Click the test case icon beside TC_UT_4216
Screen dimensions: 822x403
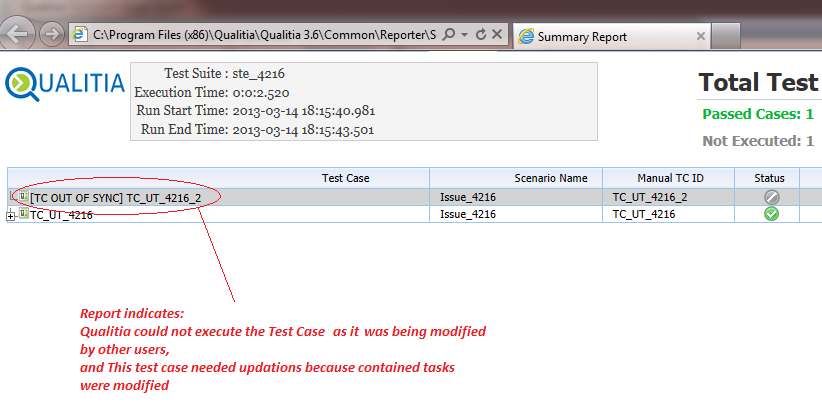pos(23,214)
